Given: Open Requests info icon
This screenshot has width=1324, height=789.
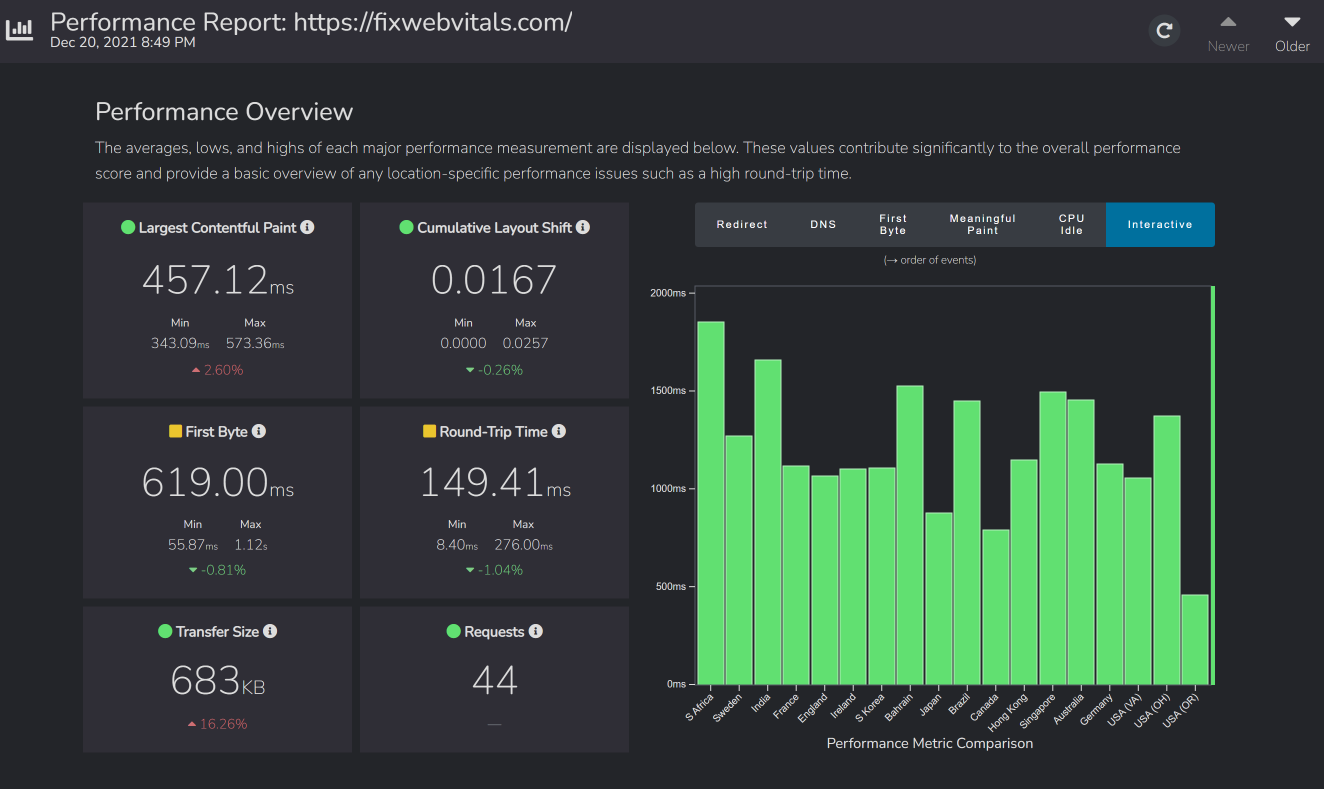Looking at the screenshot, I should coord(535,631).
